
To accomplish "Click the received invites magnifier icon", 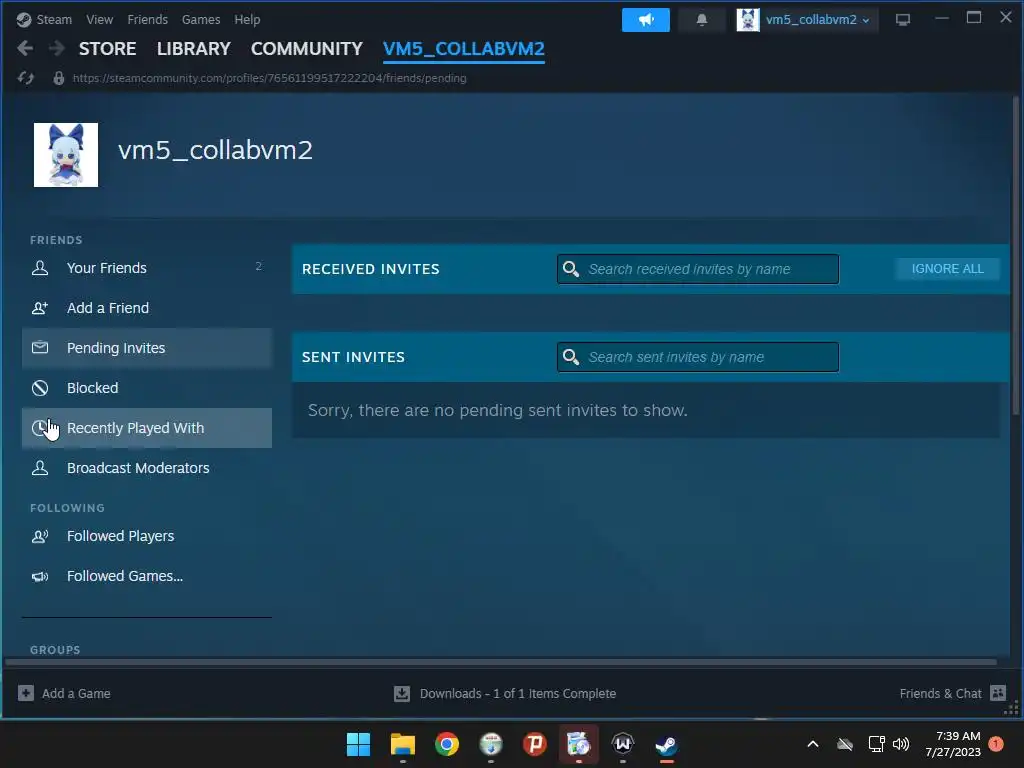I will pos(571,269).
